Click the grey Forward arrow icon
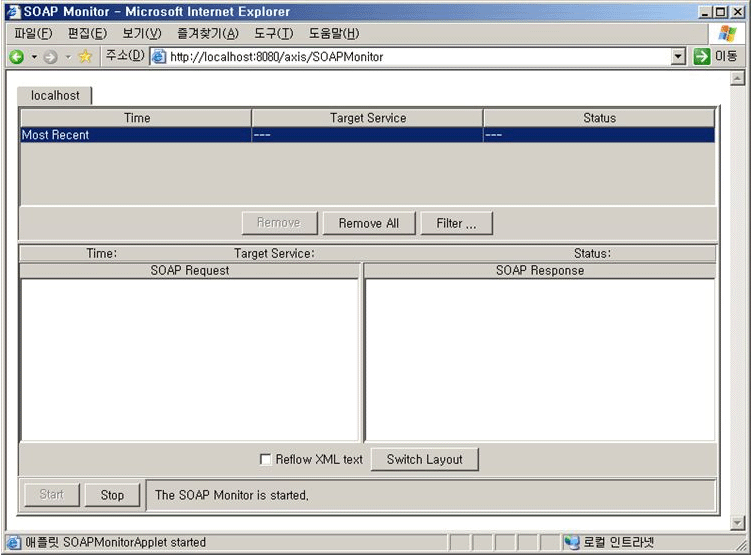The height and width of the screenshot is (556, 751). tap(50, 57)
